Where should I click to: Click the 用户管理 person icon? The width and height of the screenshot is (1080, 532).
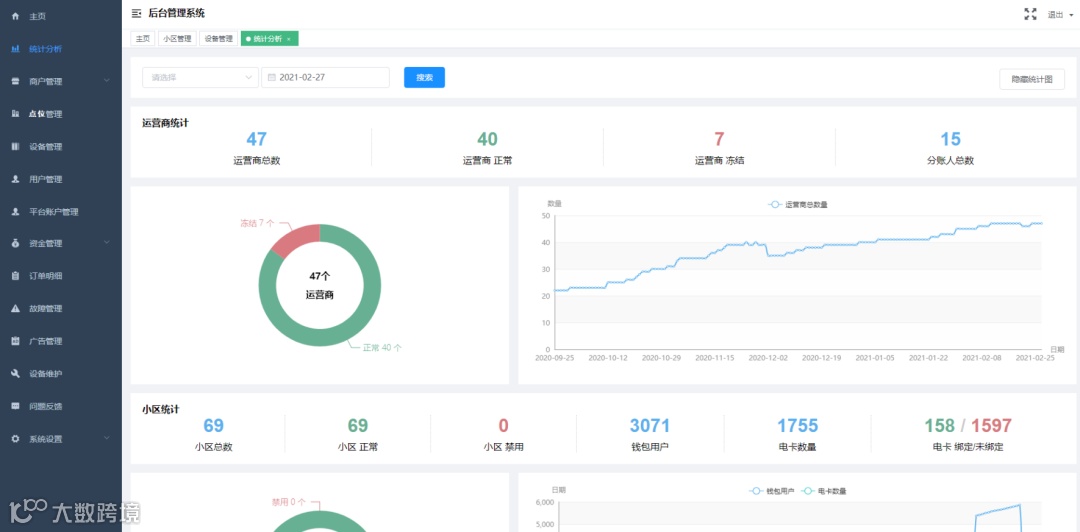[x=16, y=179]
